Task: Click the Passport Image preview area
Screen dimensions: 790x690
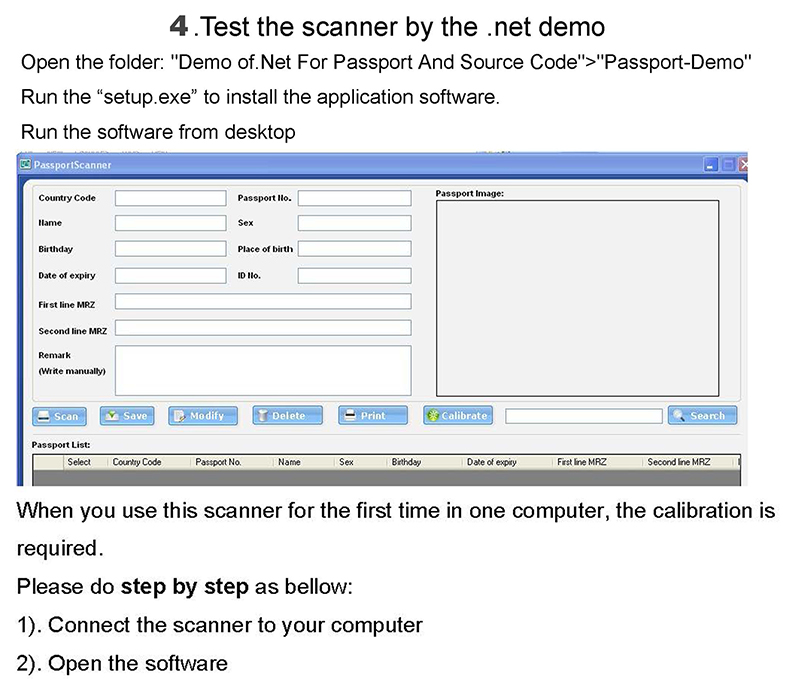Action: pos(577,298)
